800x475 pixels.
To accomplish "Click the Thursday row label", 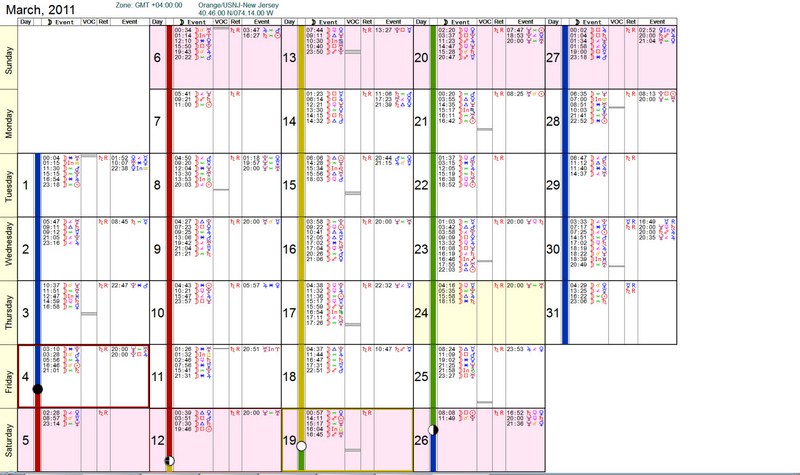I will tap(9, 312).
